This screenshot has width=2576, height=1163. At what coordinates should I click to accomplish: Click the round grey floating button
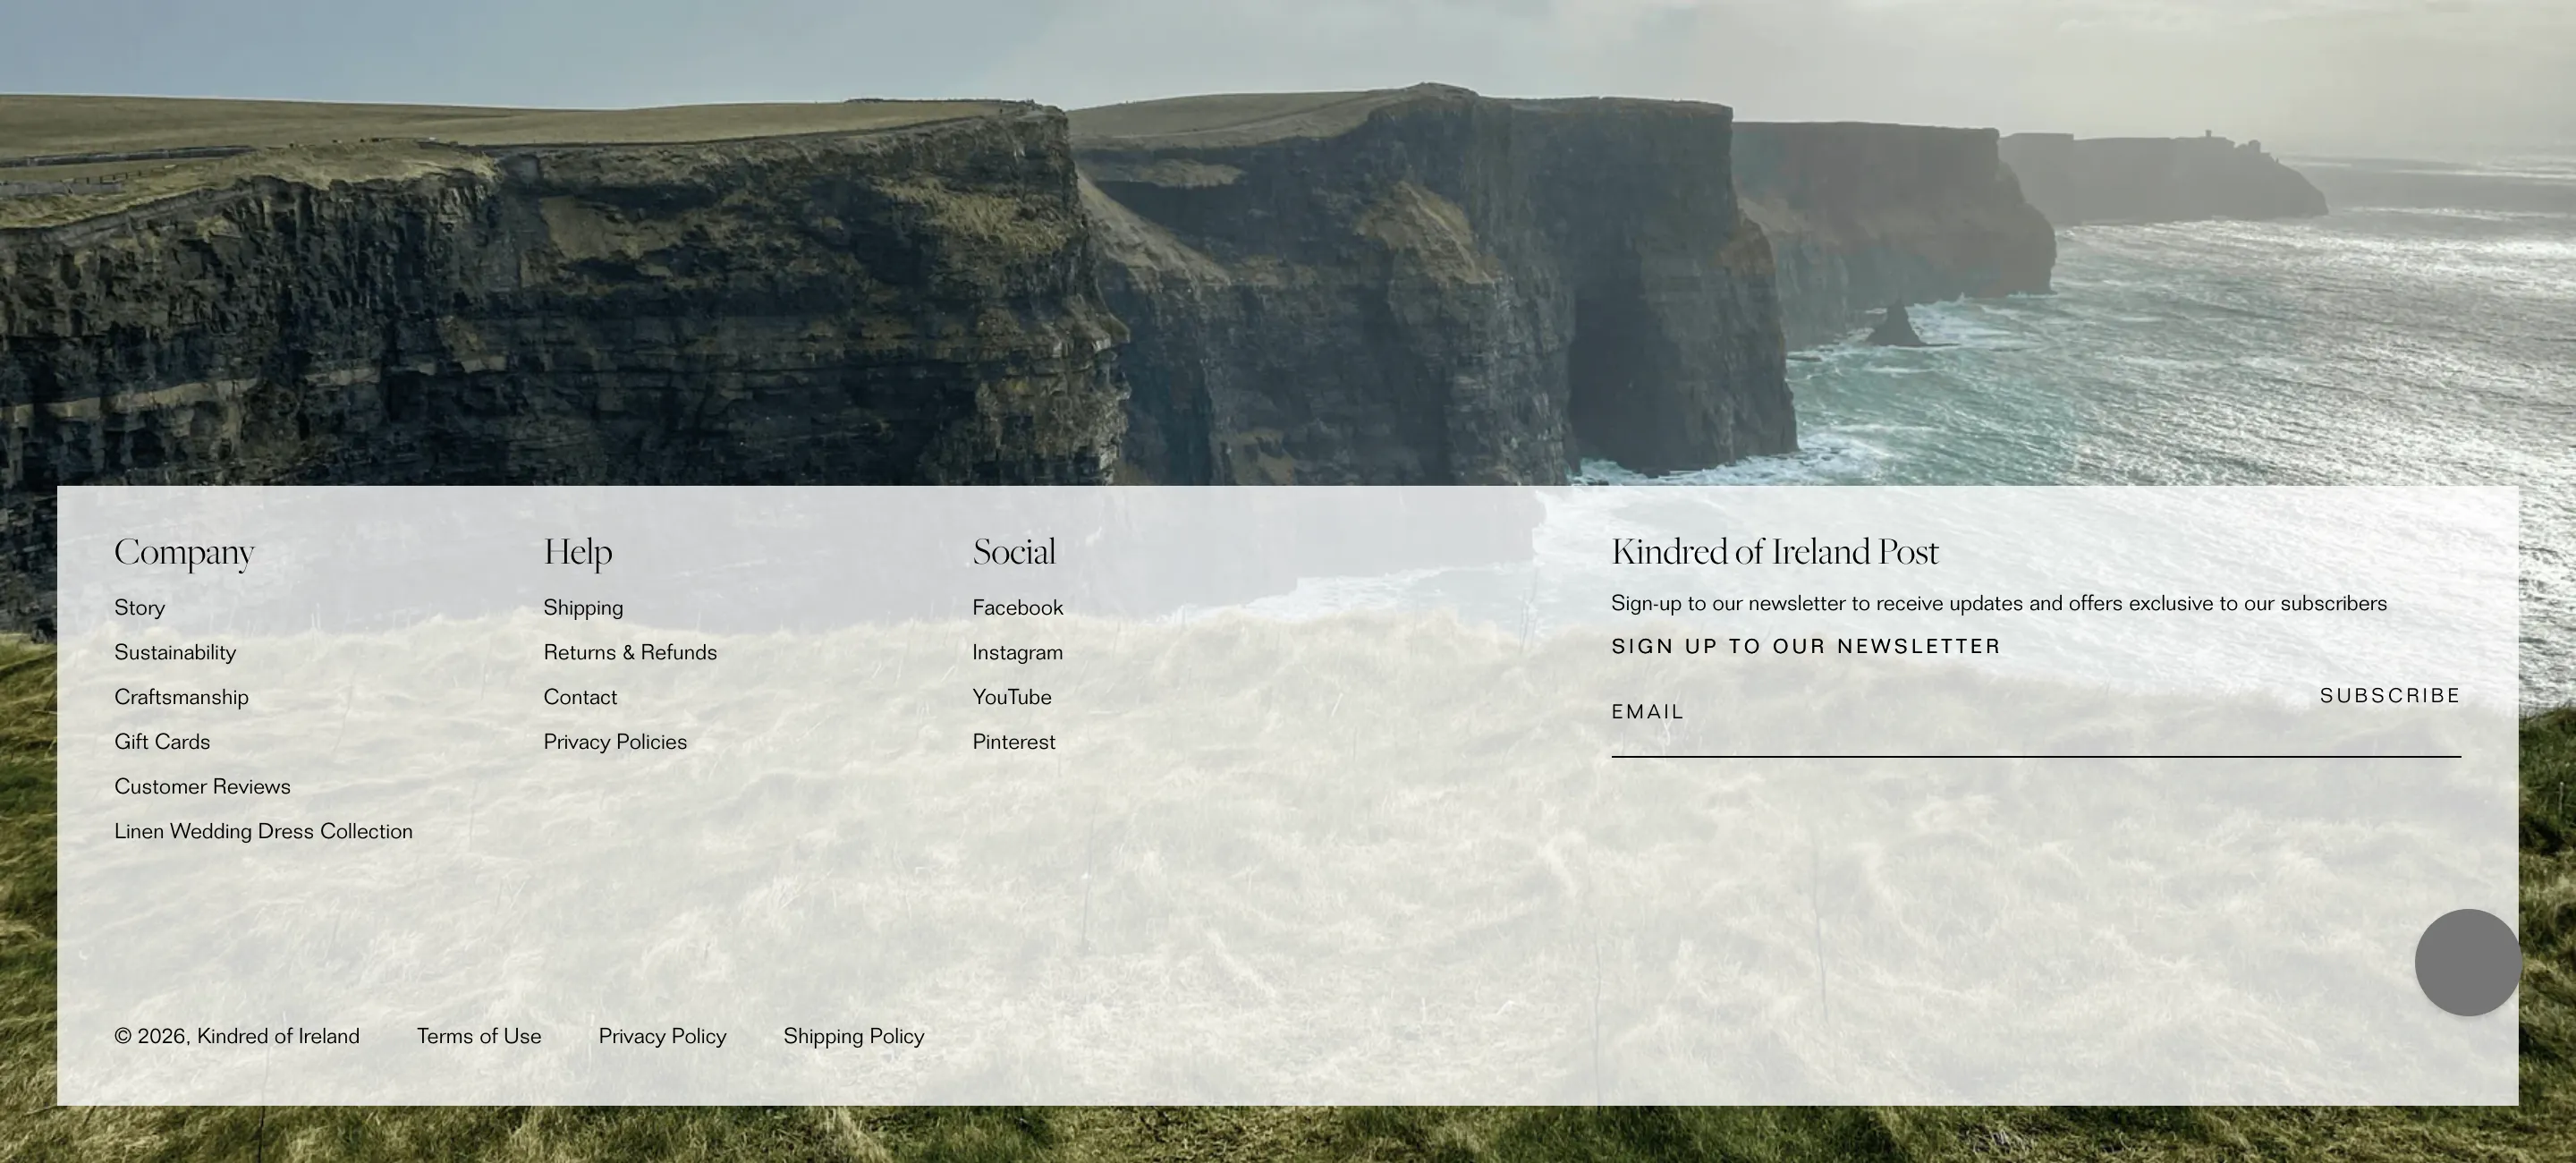[2467, 962]
